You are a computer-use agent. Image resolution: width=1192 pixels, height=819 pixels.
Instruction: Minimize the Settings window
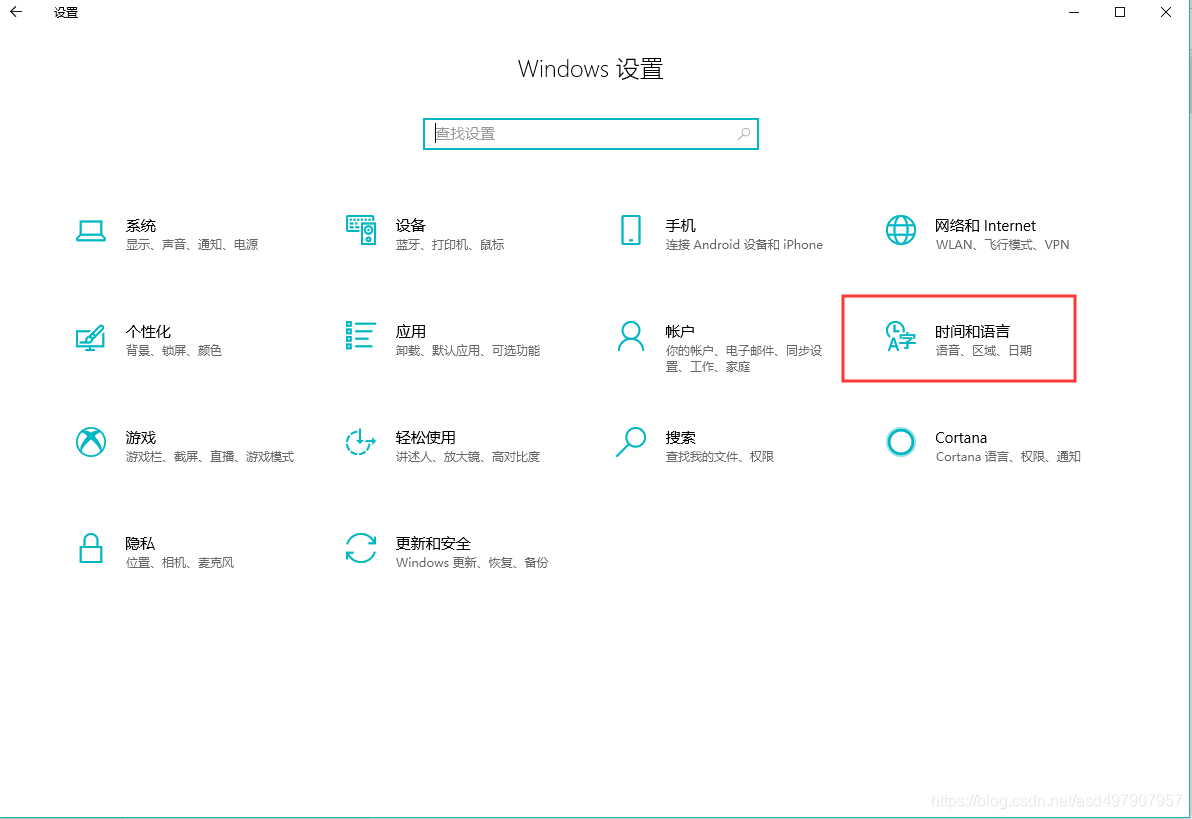(1074, 12)
